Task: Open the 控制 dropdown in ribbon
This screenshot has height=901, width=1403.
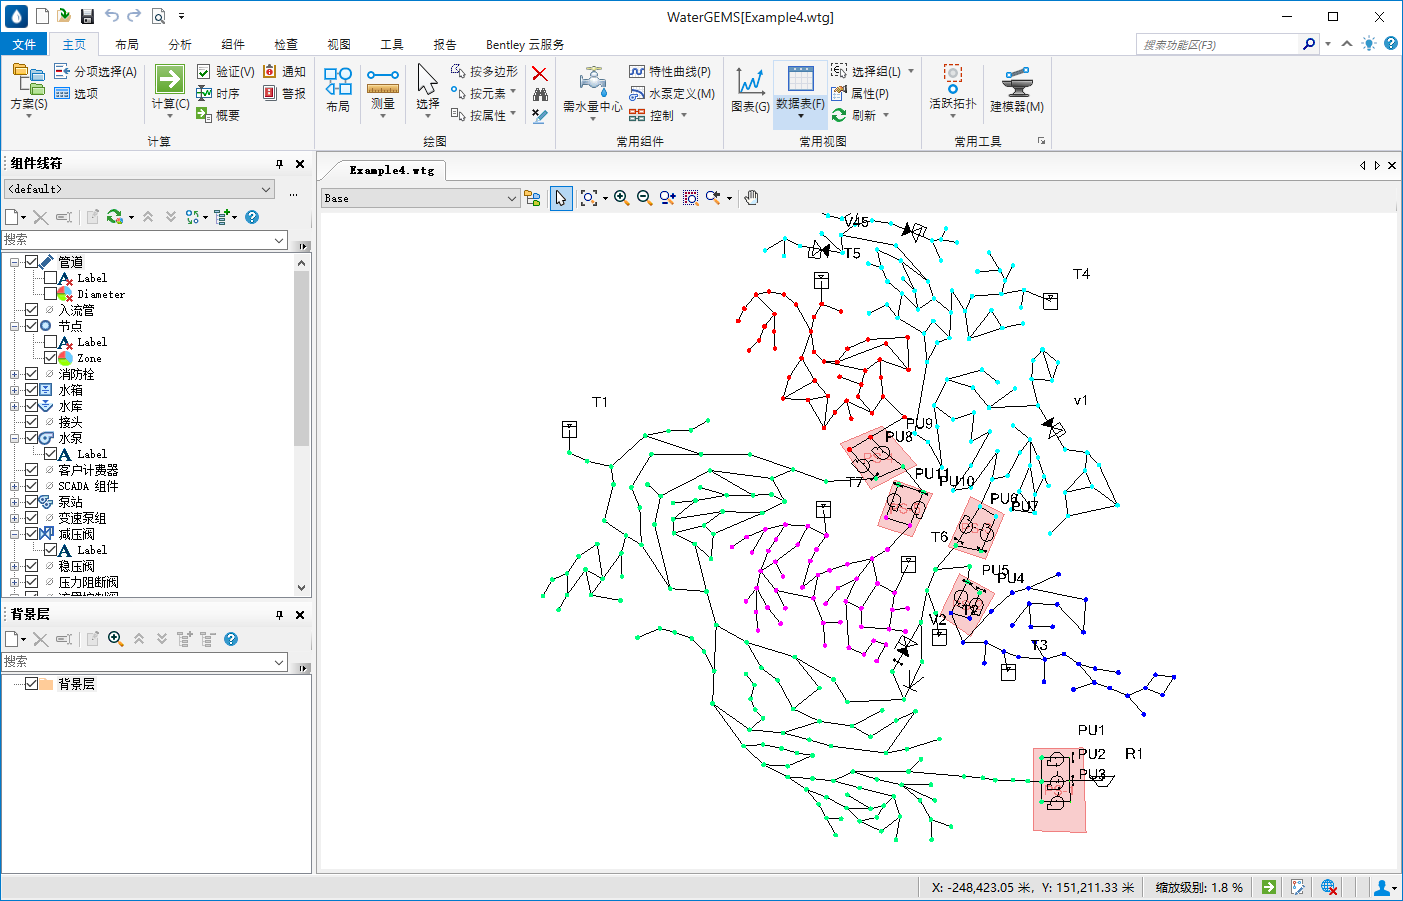Action: pyautogui.click(x=684, y=115)
